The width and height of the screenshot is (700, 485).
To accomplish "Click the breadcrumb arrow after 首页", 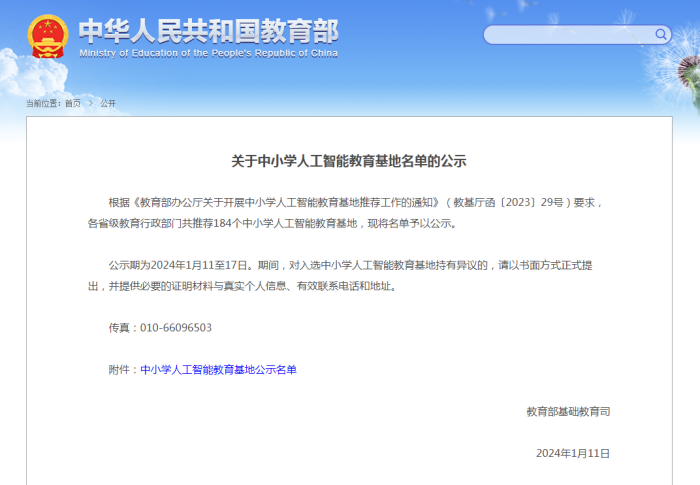I will pos(90,103).
